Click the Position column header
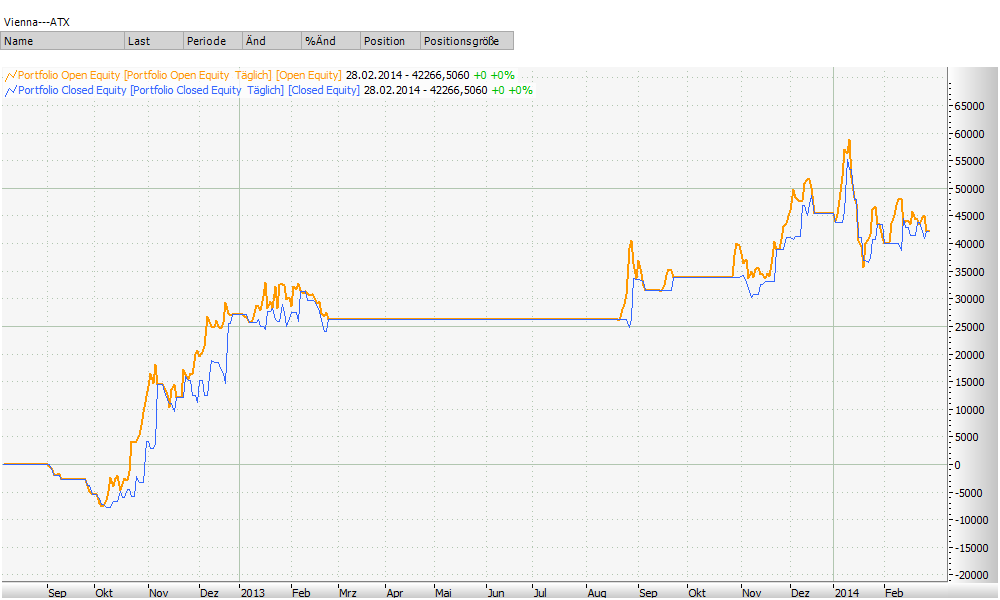Viewport: 1000px width, 600px height. [389, 41]
